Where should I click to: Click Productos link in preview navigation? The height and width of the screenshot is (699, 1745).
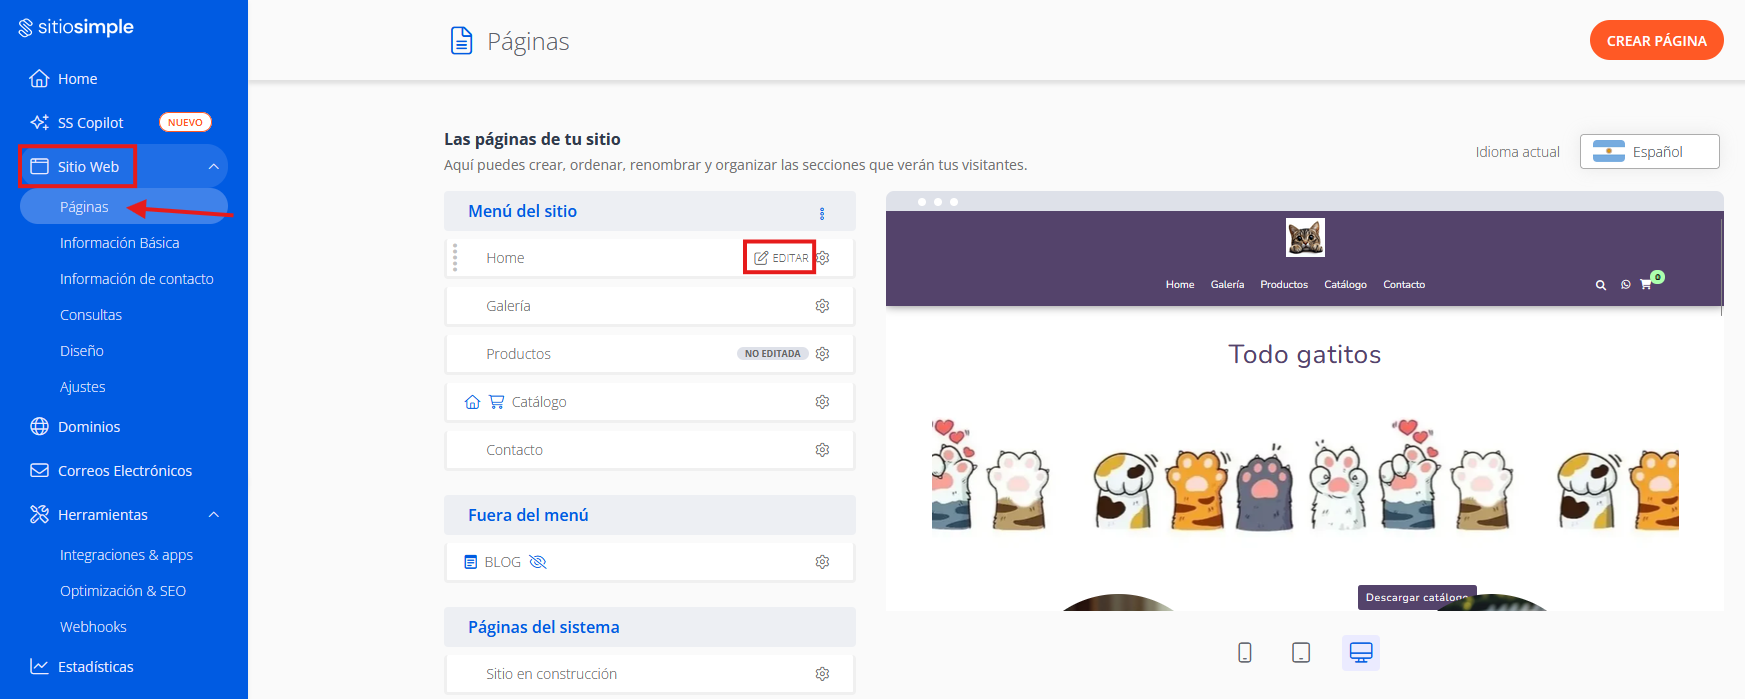(x=1284, y=285)
